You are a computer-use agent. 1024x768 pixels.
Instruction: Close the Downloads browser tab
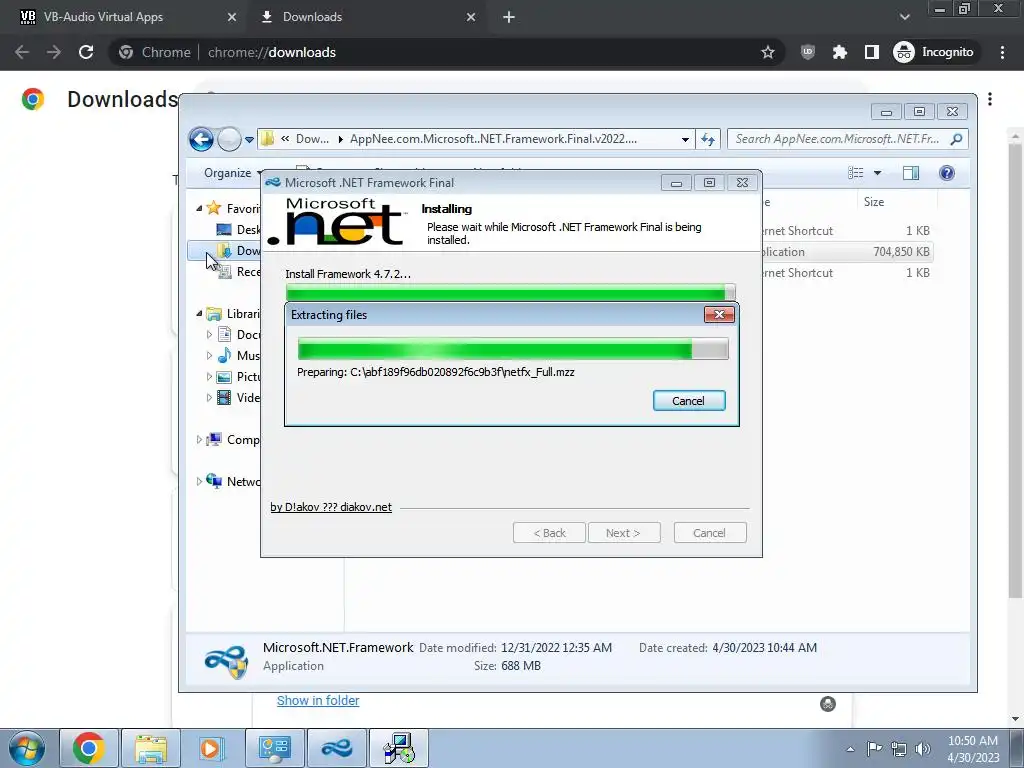tap(471, 17)
